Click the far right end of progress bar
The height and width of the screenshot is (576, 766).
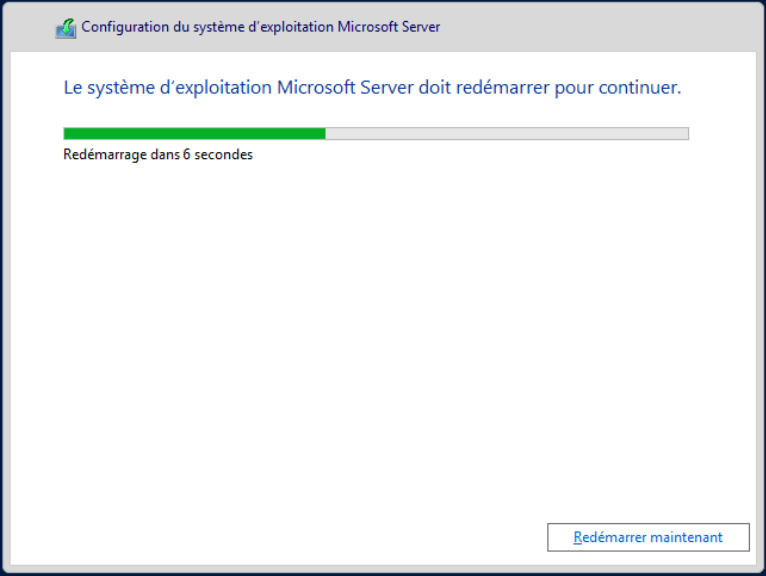coord(686,133)
